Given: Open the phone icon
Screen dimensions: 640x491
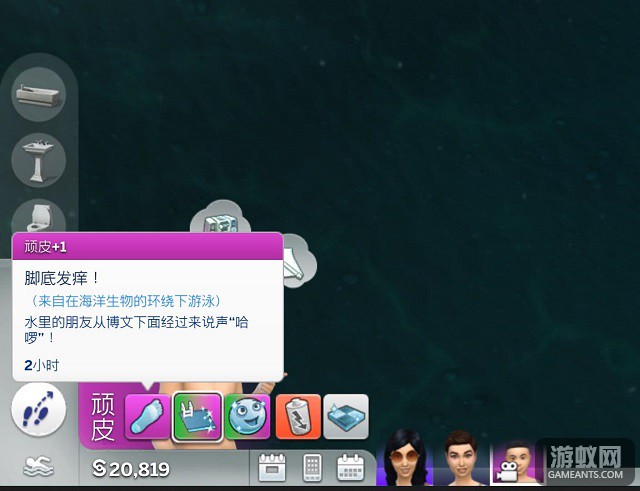Looking at the screenshot, I should pos(312,467).
